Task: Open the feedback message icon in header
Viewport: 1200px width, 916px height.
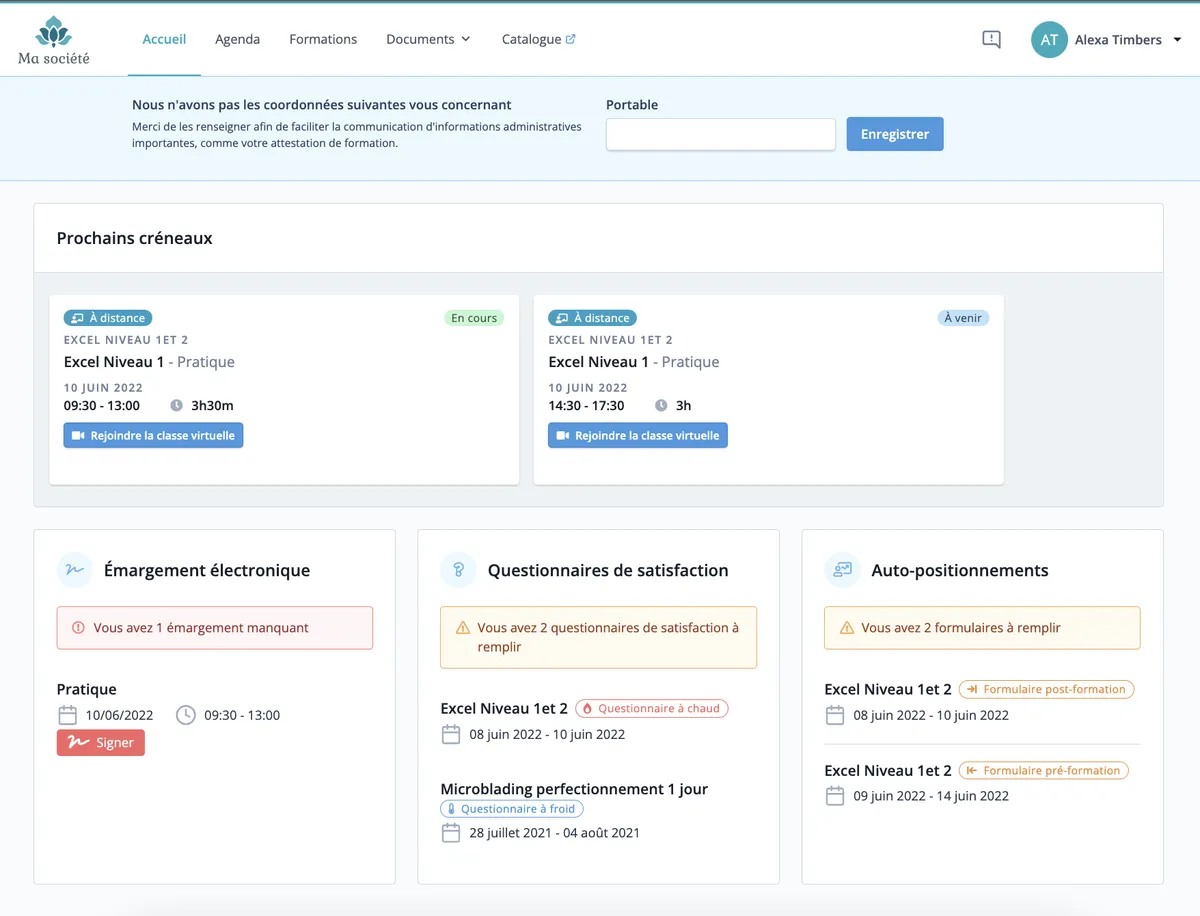Action: coord(991,40)
